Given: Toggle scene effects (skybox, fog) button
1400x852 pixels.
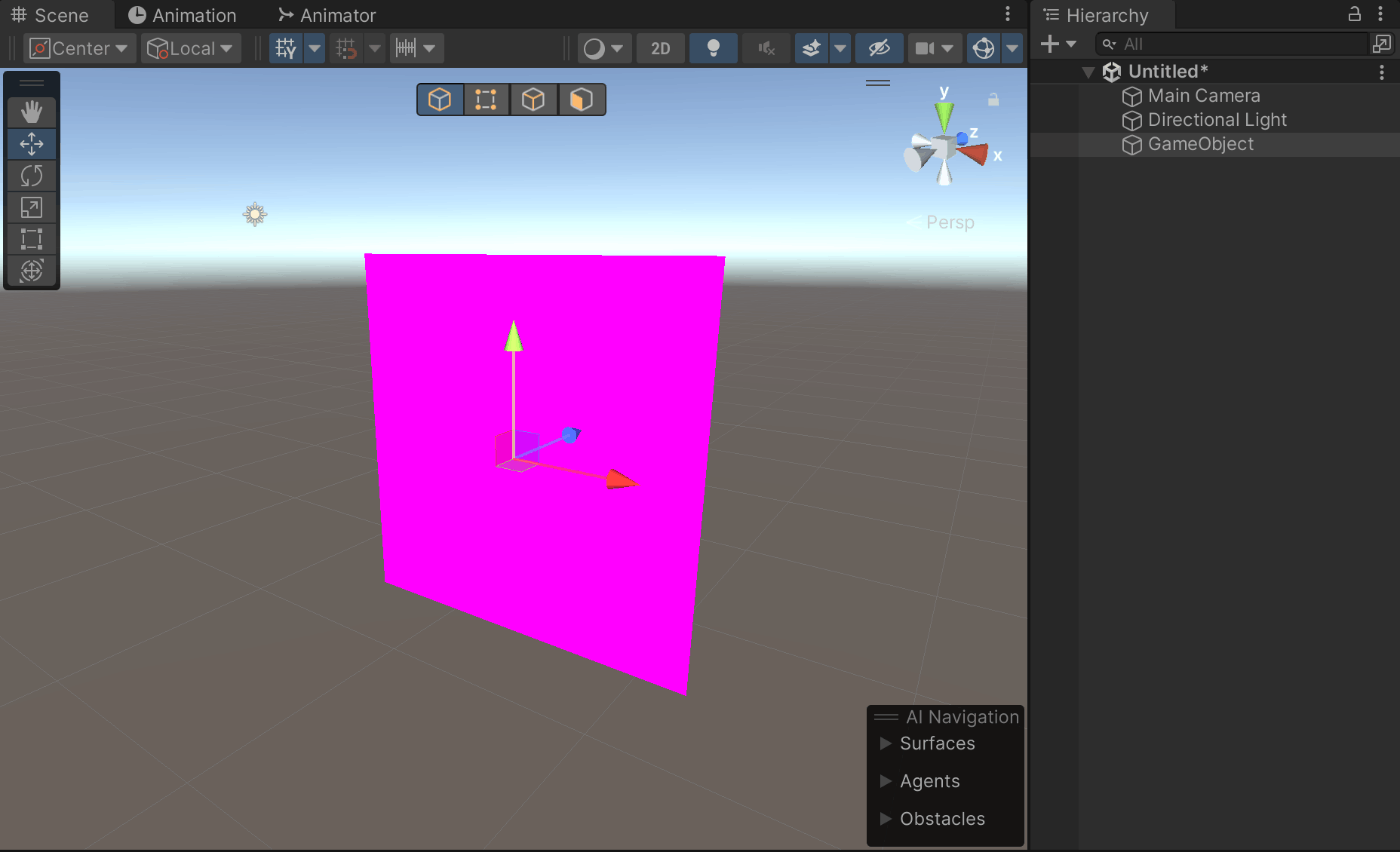Looking at the screenshot, I should (x=812, y=48).
